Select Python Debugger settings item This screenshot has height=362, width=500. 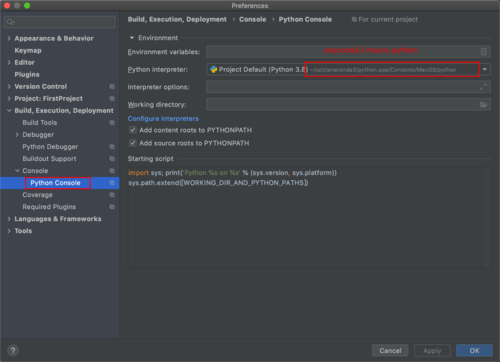[50, 147]
